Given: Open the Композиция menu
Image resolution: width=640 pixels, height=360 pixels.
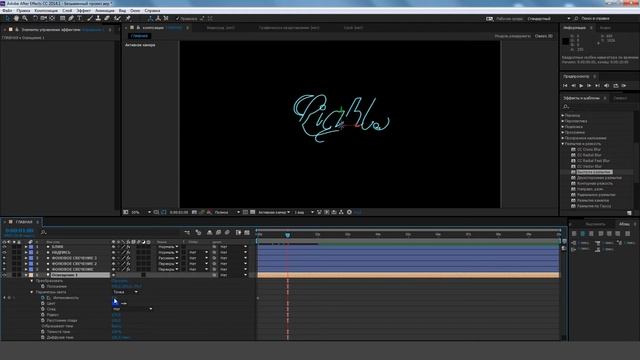Looking at the screenshot, I should (46, 11).
